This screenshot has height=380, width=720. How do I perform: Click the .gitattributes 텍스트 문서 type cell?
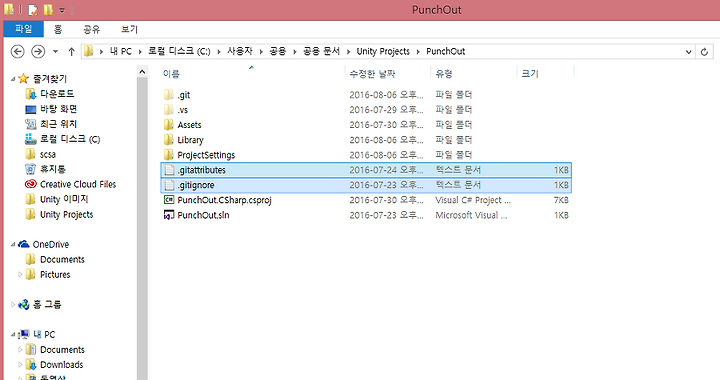tap(458, 170)
